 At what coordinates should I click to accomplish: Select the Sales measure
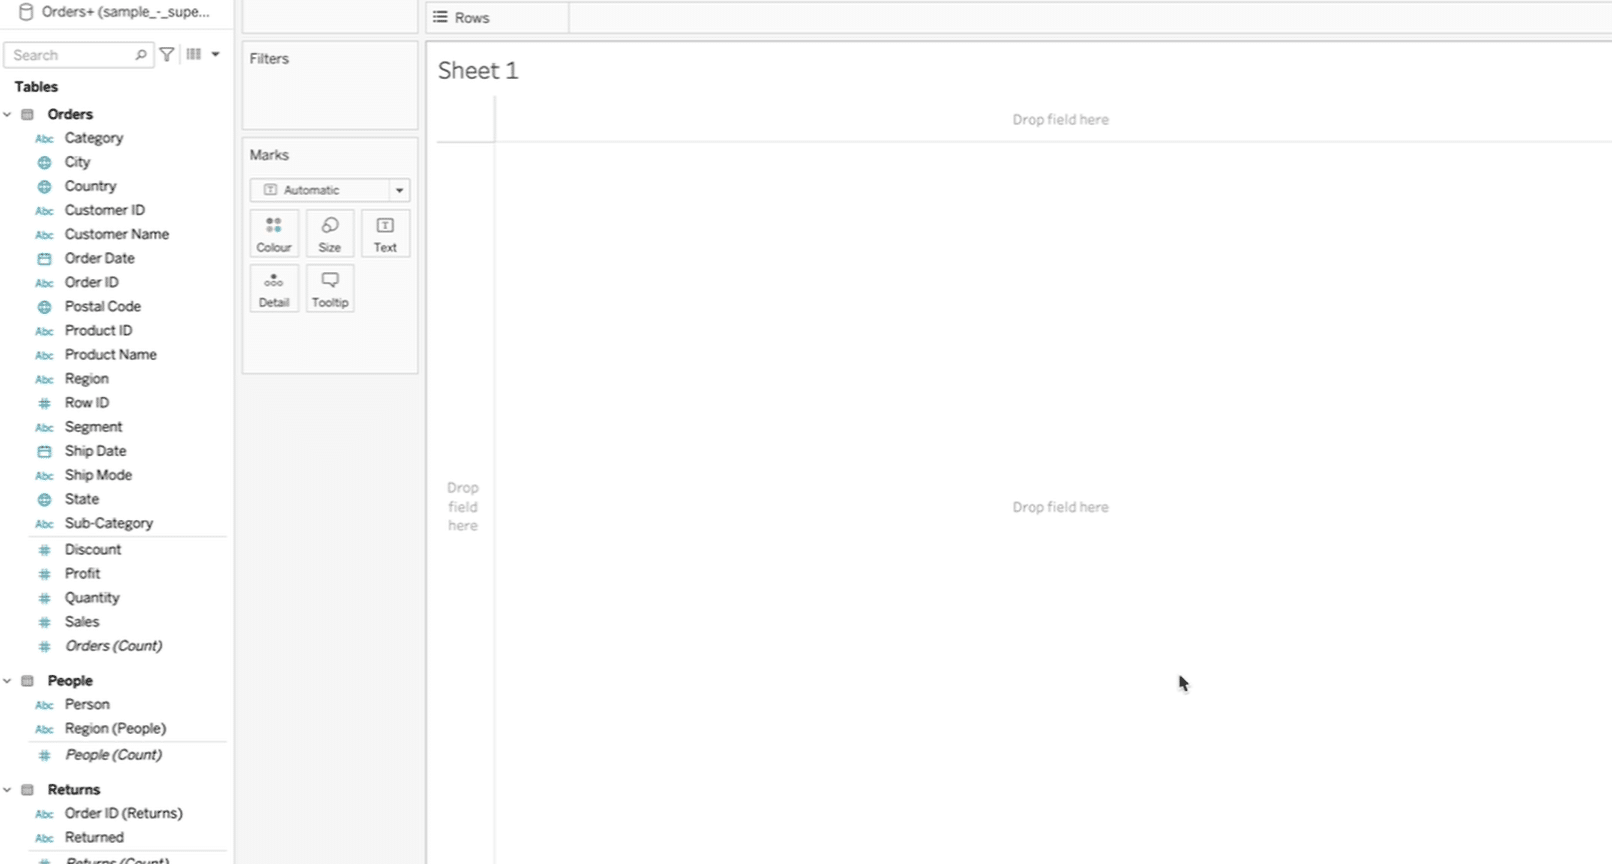tap(82, 621)
